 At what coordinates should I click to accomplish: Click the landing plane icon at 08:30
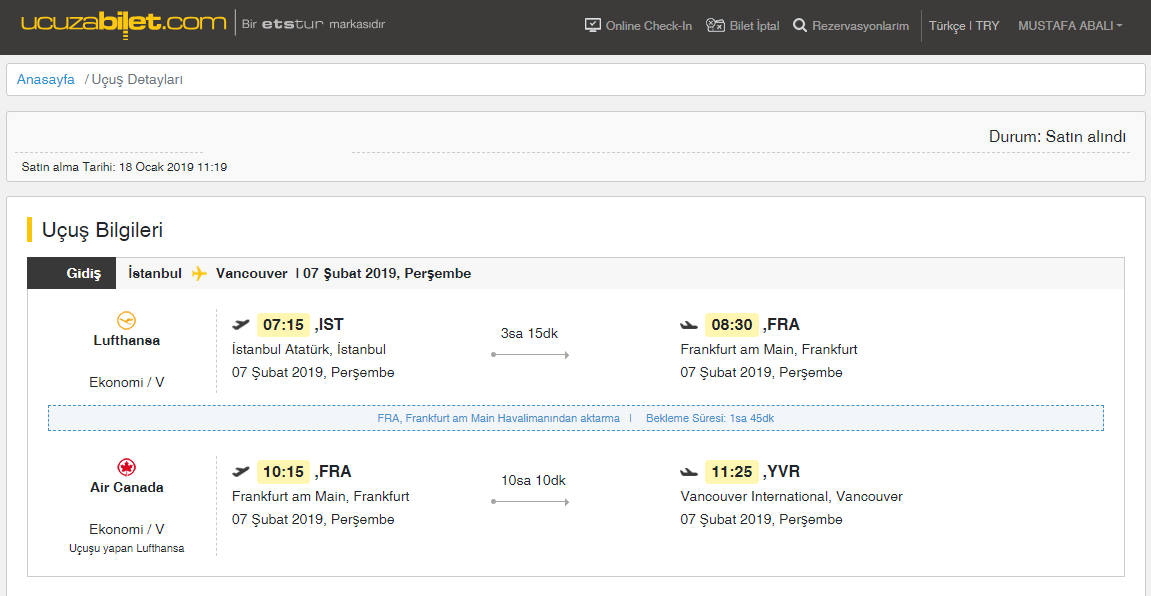(x=689, y=324)
